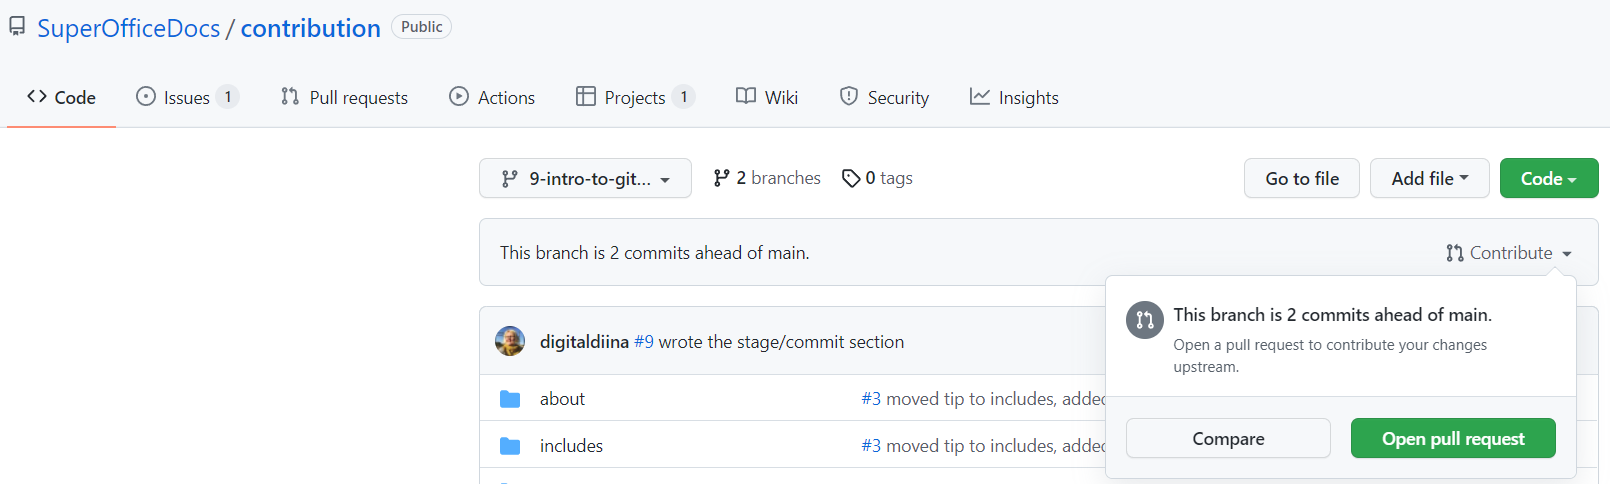Expand the 9-intro-to-git branch selector dropdown
This screenshot has height=484, width=1610.
coord(585,178)
